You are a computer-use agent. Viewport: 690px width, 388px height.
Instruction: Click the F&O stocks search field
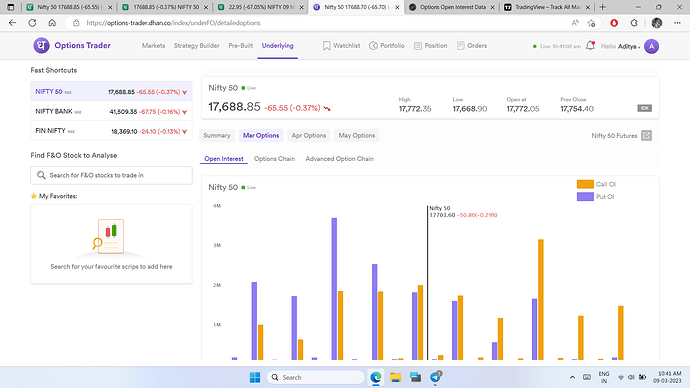(111, 175)
